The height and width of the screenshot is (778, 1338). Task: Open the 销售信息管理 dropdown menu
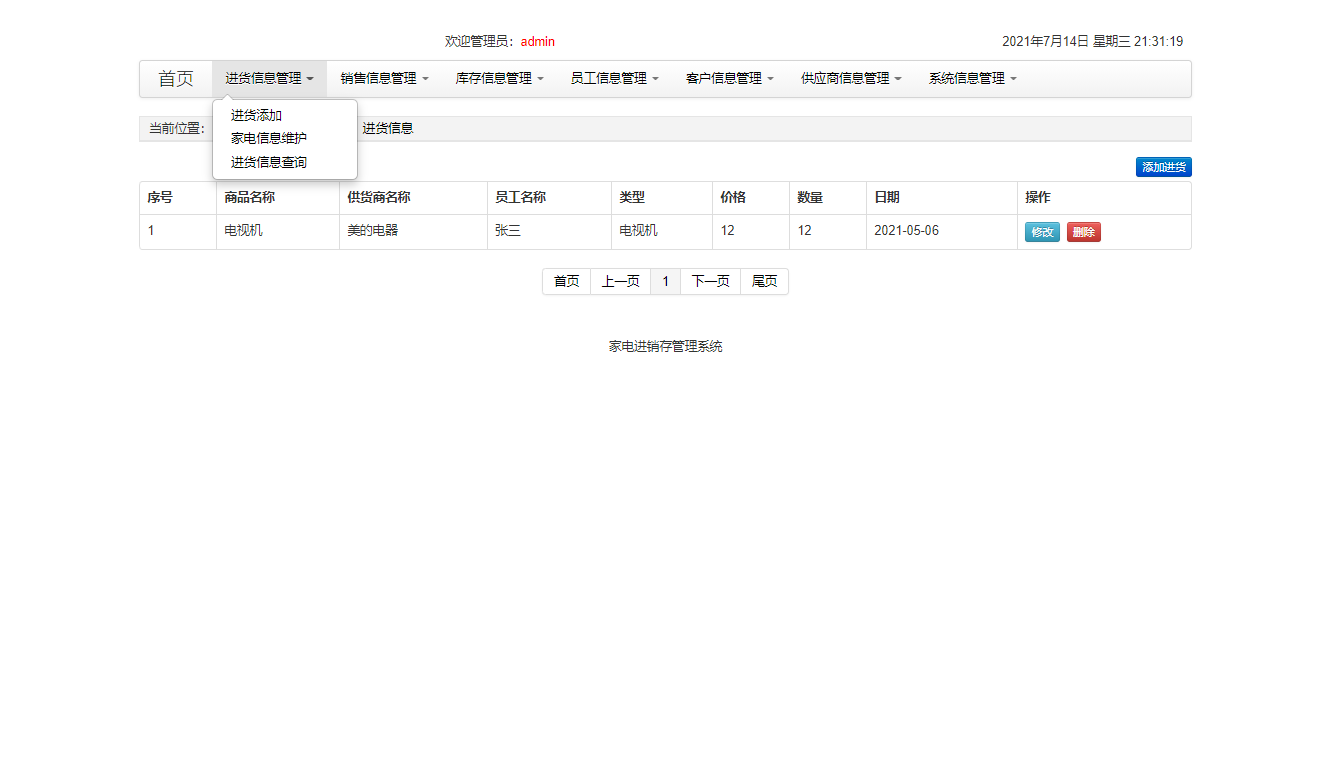[x=382, y=78]
